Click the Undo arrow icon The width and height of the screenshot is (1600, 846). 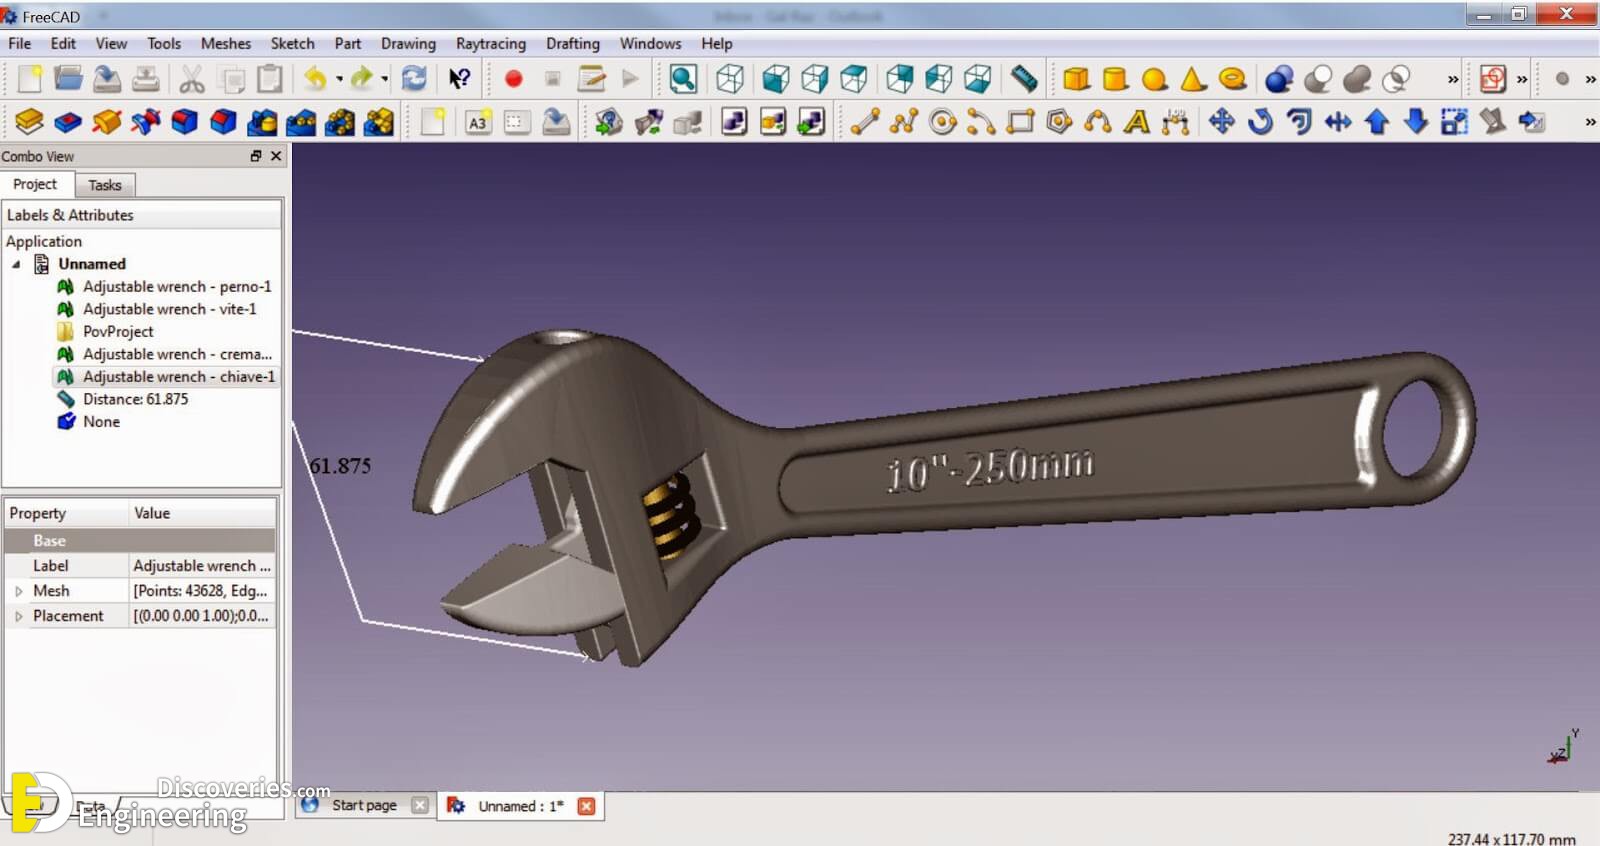(316, 78)
